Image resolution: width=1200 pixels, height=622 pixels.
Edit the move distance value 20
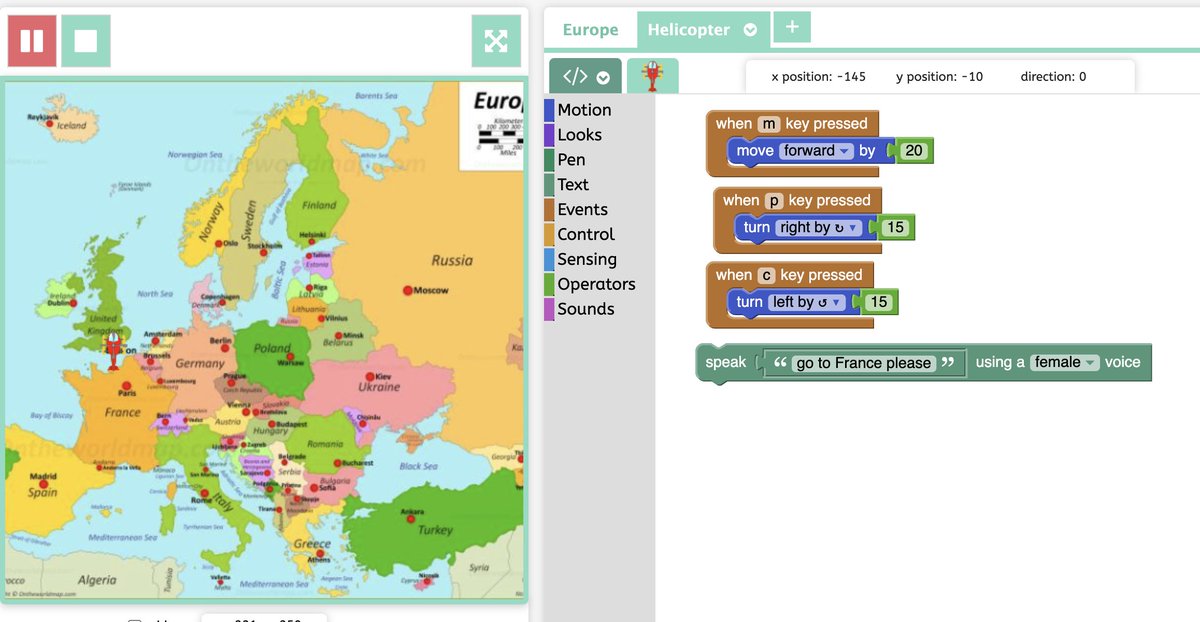[x=913, y=151]
